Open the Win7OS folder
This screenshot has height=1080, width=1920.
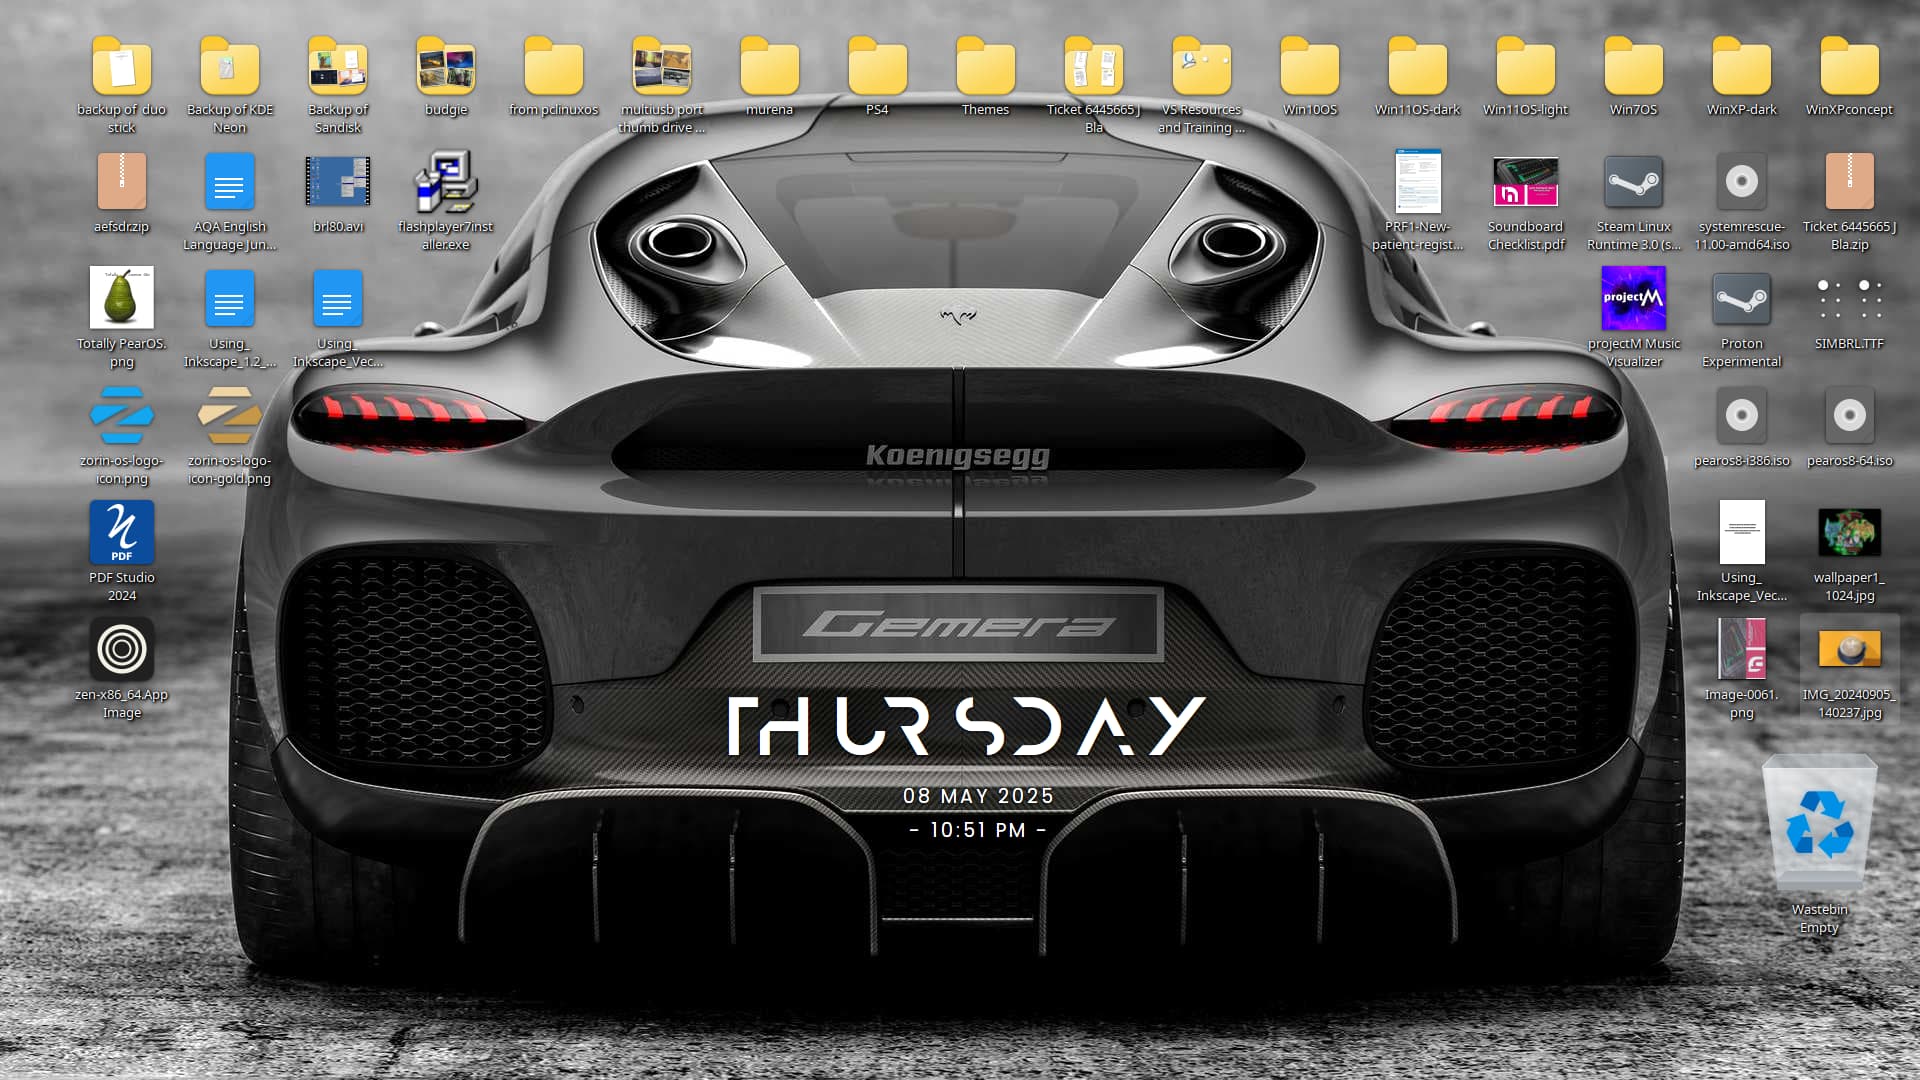pos(1633,66)
